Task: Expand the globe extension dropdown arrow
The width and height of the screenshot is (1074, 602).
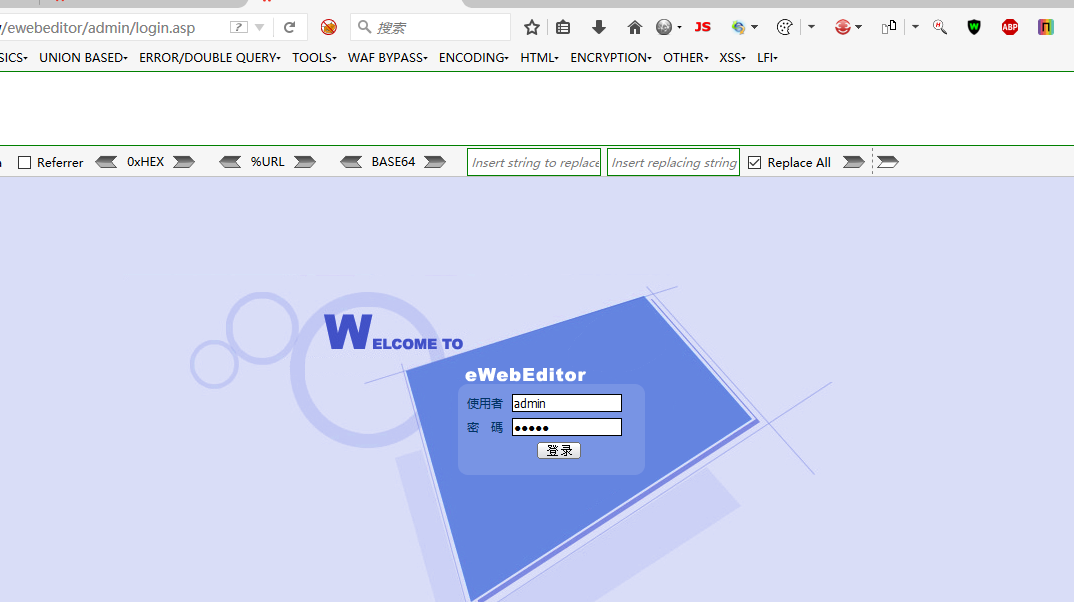Action: pyautogui.click(x=679, y=27)
